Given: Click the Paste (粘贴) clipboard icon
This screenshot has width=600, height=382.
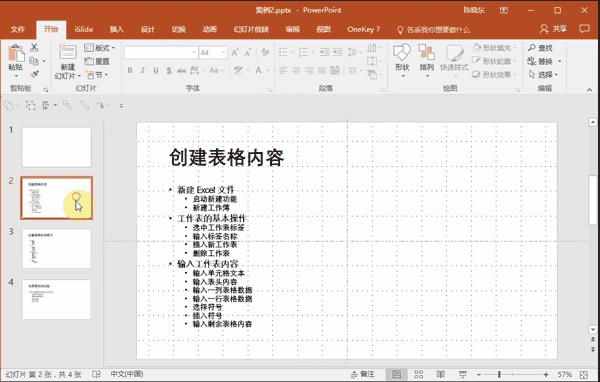Looking at the screenshot, I should [x=16, y=52].
